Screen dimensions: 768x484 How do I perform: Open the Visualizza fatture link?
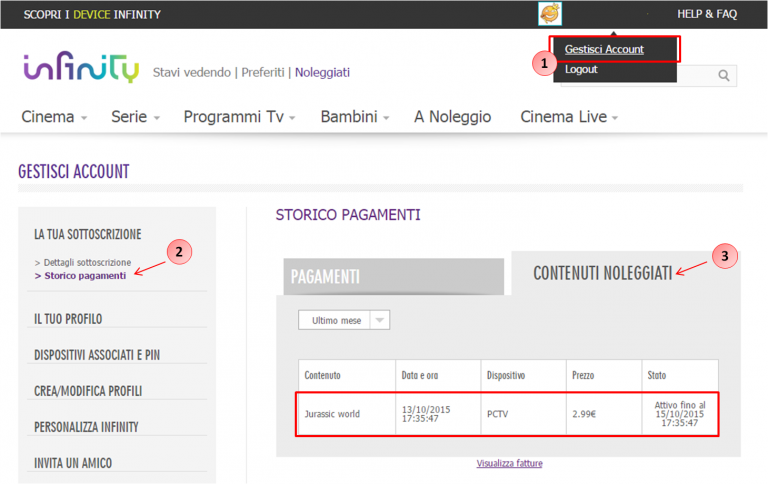point(509,463)
